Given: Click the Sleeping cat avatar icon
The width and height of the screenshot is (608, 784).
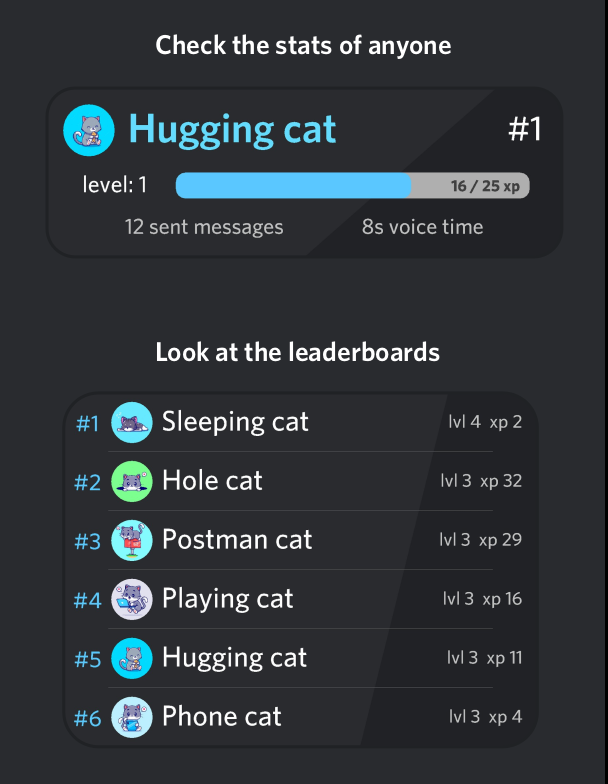Looking at the screenshot, I should 131,423.
